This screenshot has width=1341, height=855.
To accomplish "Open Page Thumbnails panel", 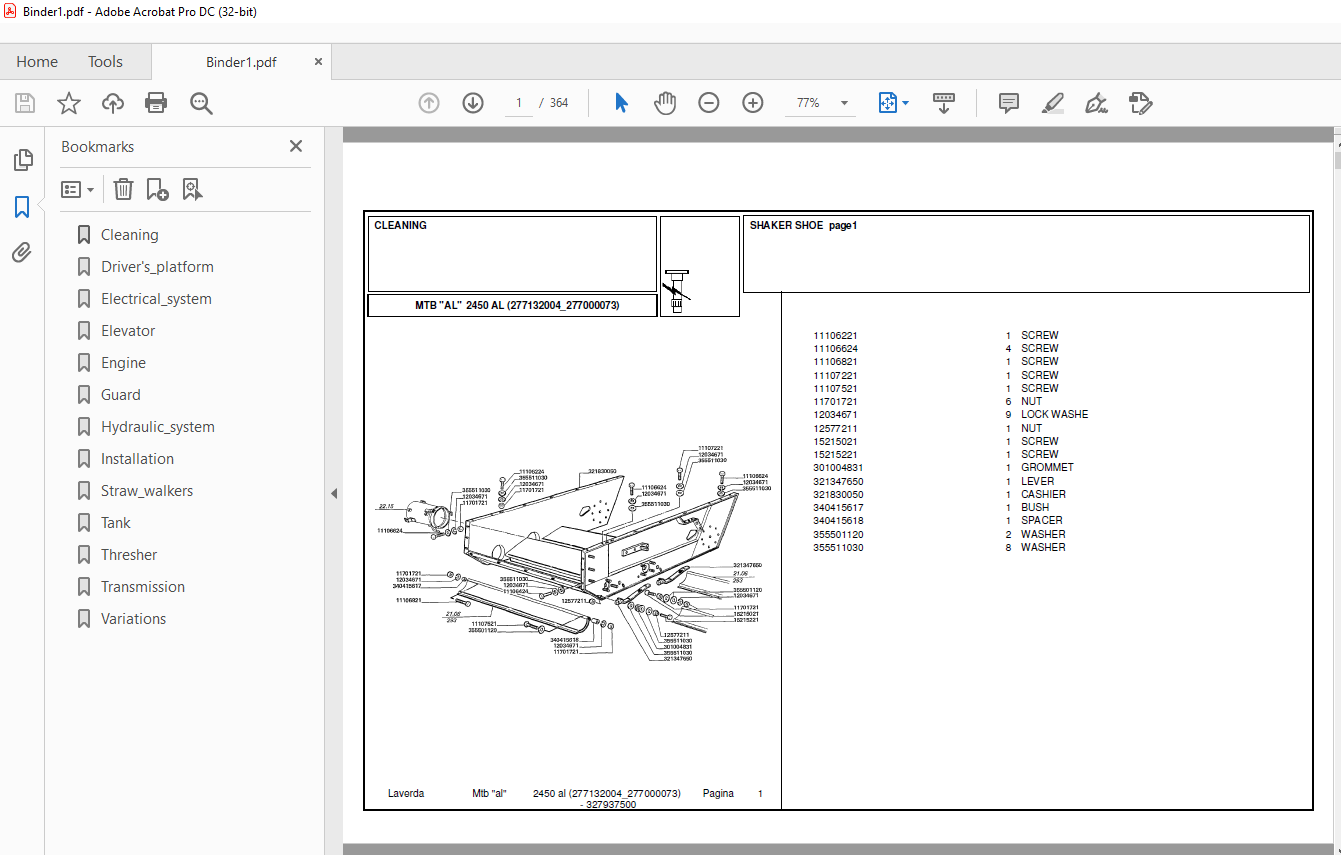I will (x=22, y=160).
